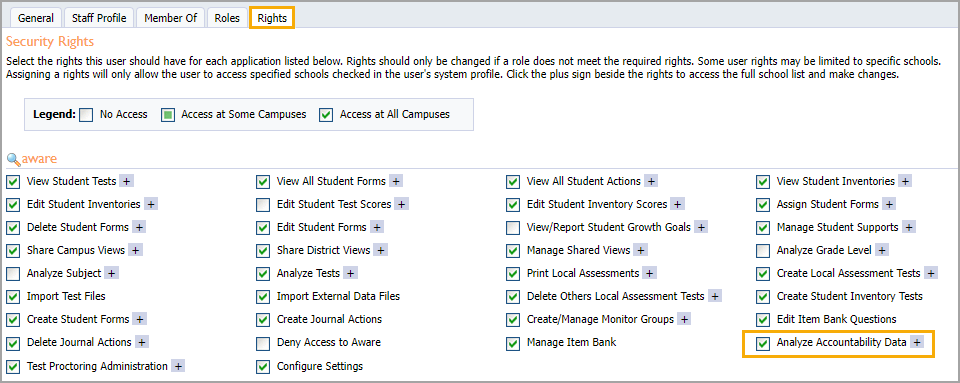Open plus for Manage Student Supports
This screenshot has width=960, height=383.
click(909, 227)
